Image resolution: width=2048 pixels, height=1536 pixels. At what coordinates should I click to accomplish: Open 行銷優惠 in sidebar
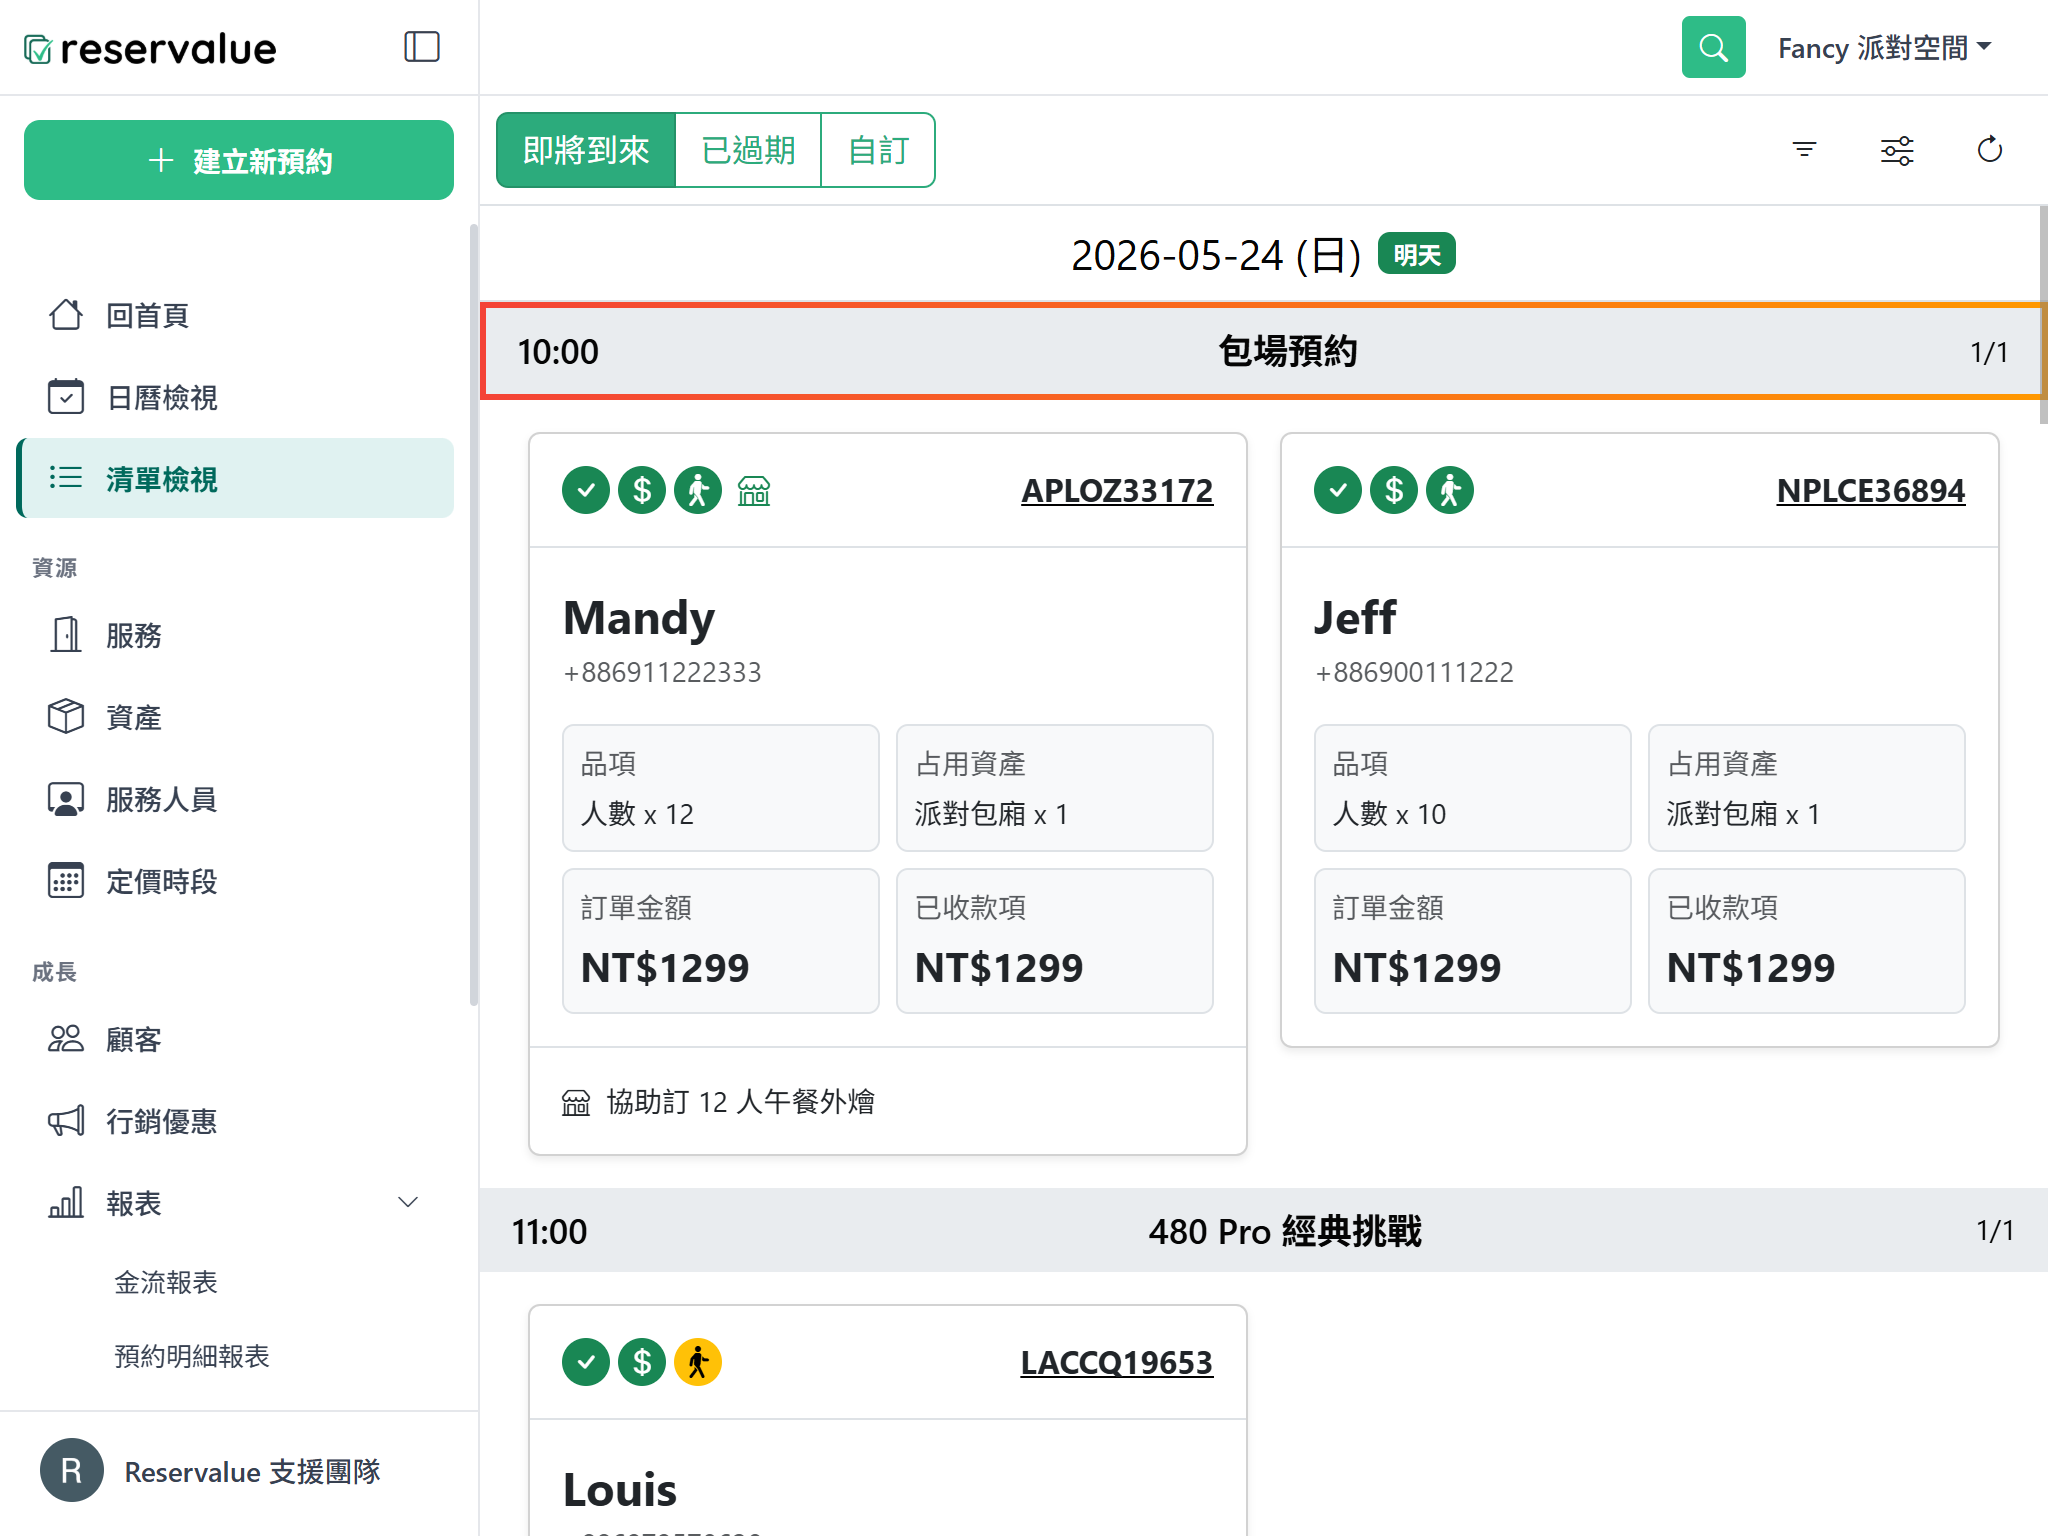pos(237,1121)
